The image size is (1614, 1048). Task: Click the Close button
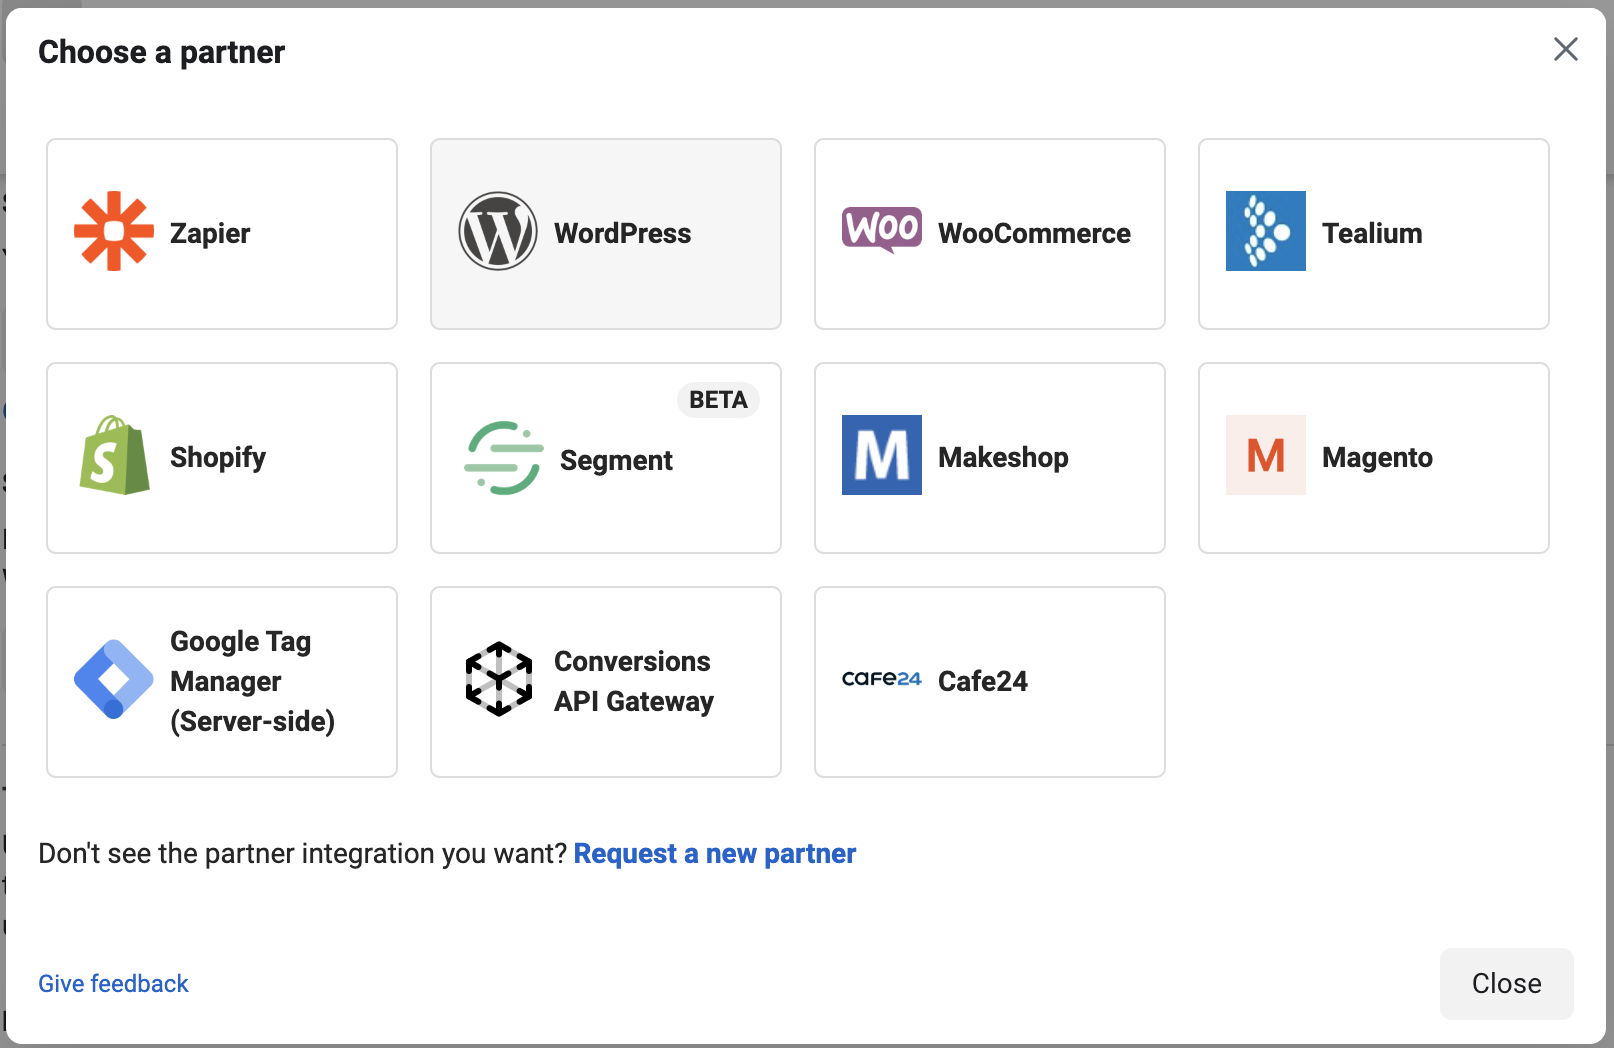[1507, 984]
